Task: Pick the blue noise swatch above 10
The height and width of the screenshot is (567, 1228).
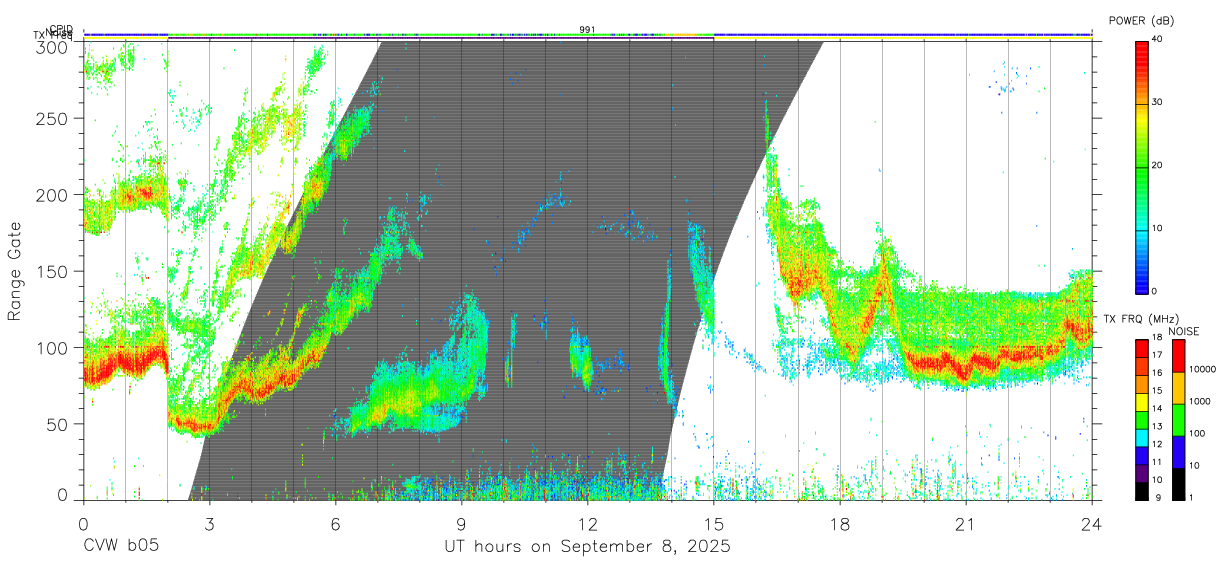Action: [1178, 452]
